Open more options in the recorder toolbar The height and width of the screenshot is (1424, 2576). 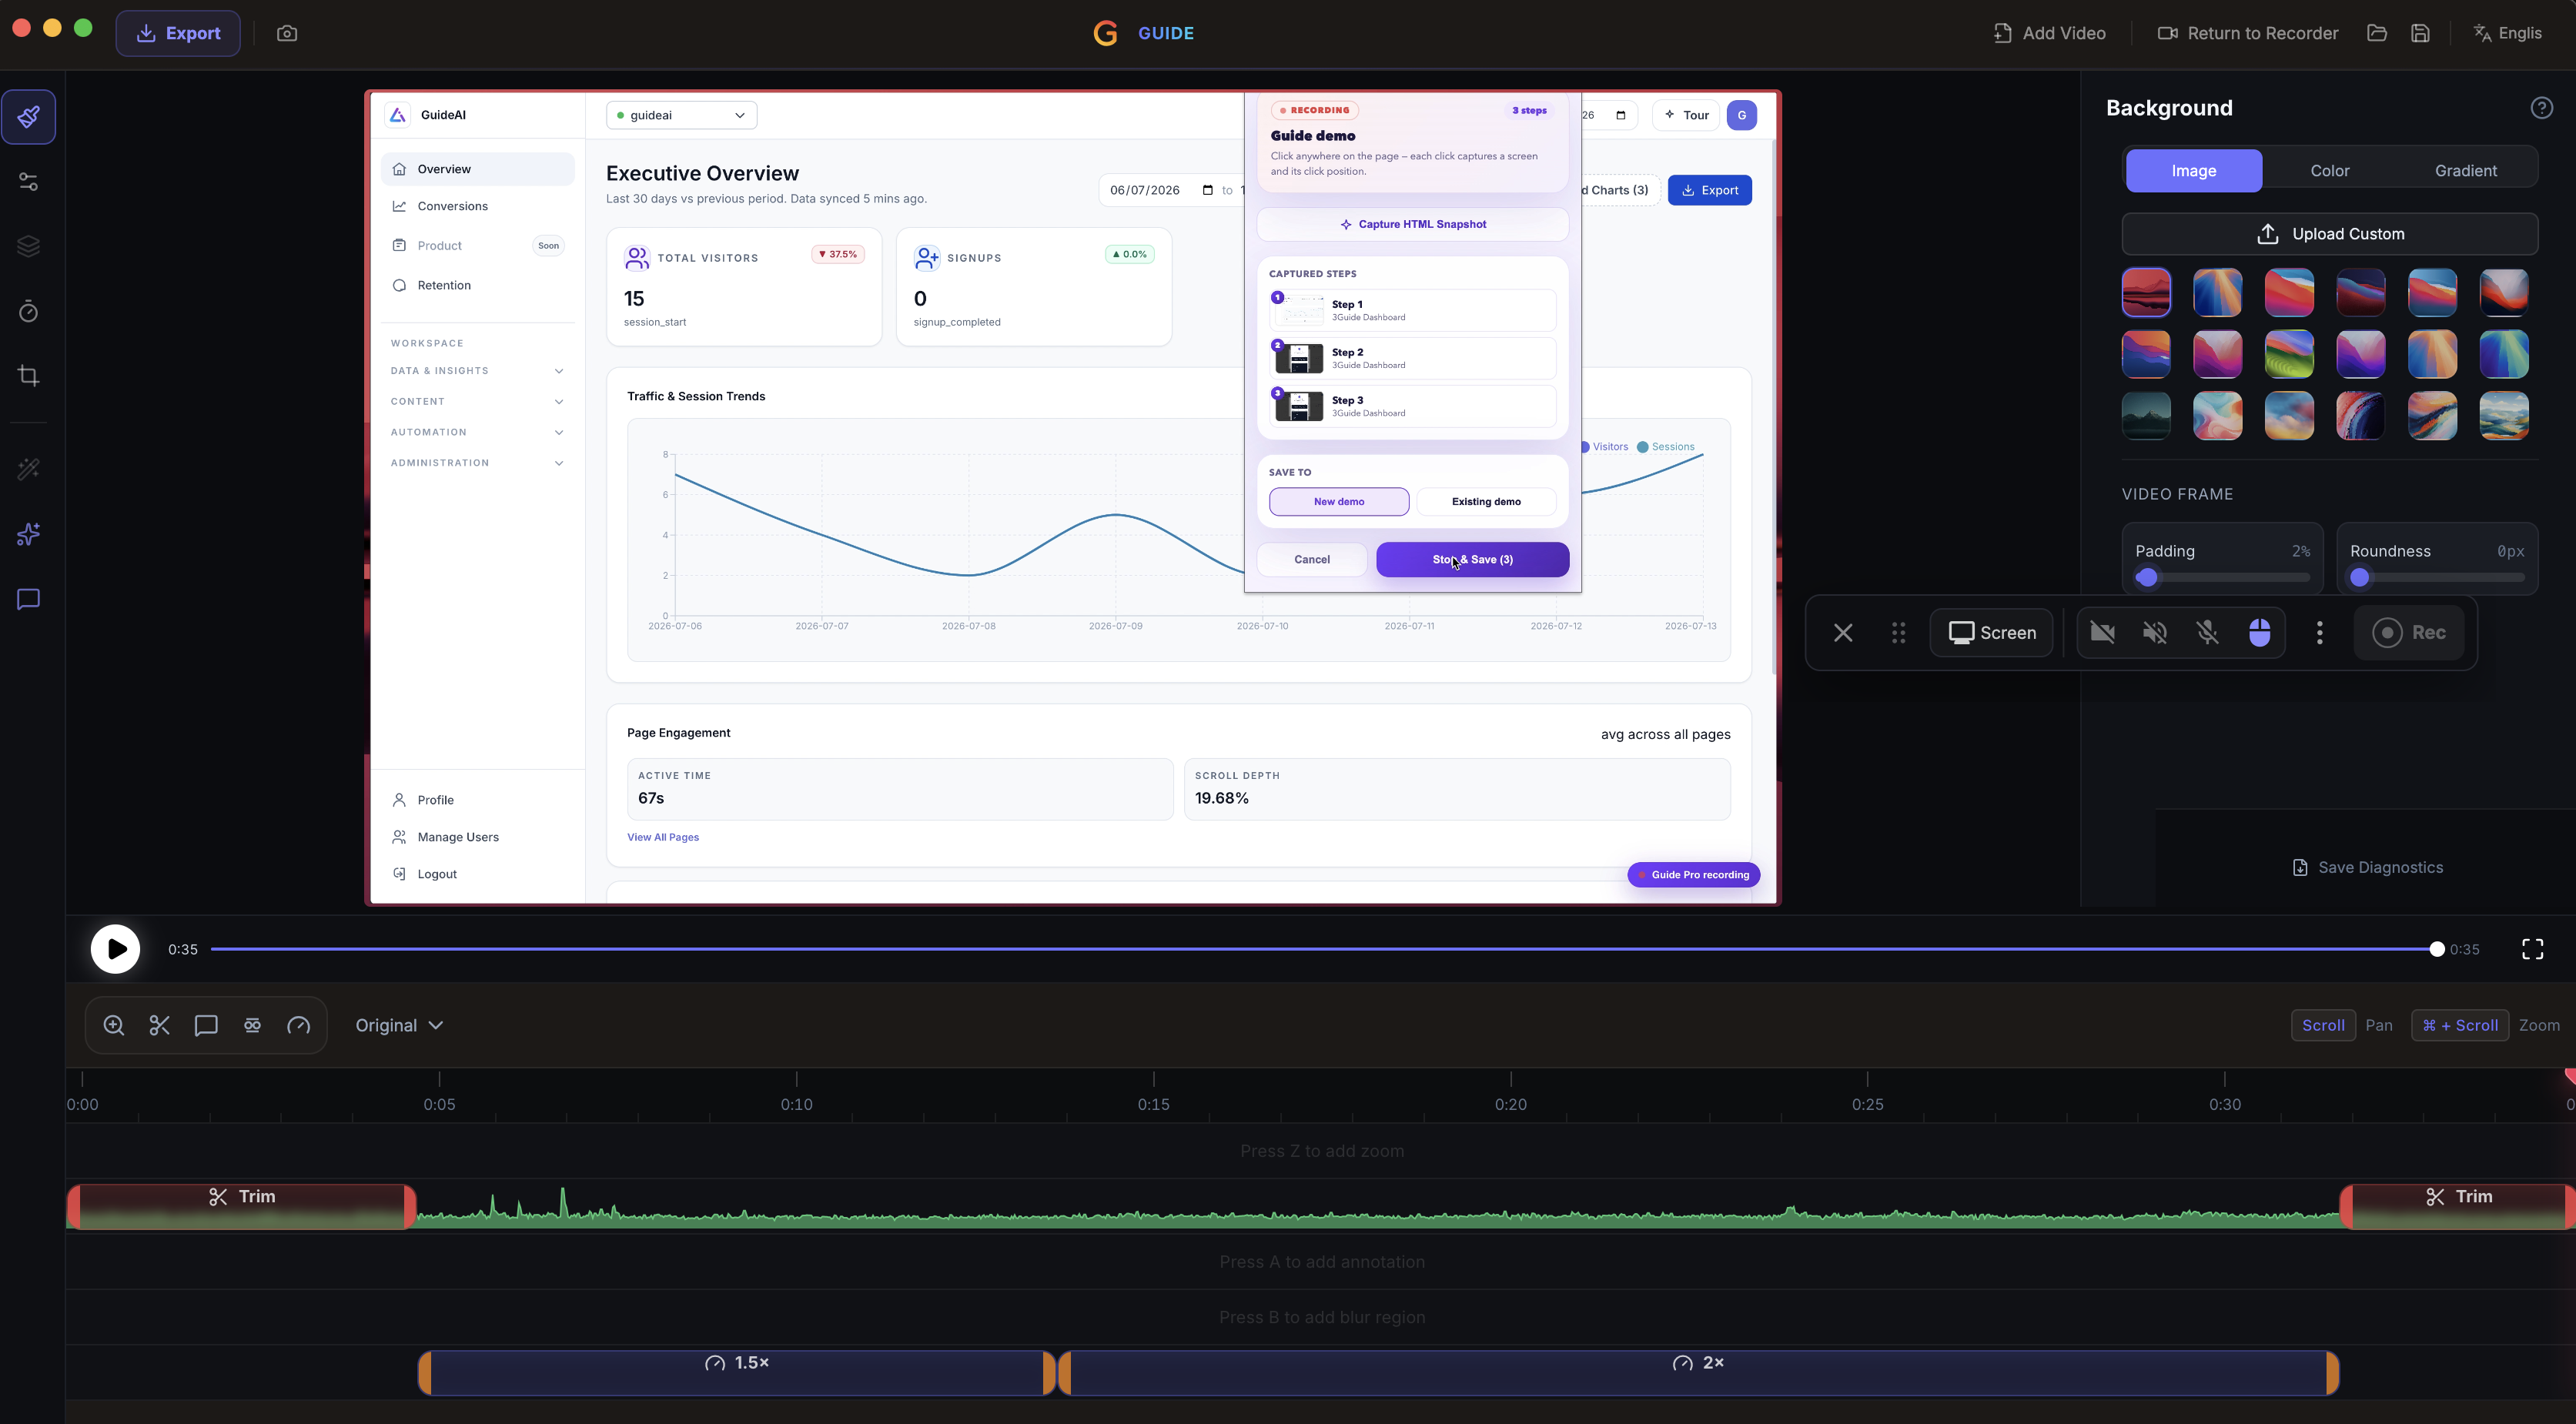click(2320, 633)
